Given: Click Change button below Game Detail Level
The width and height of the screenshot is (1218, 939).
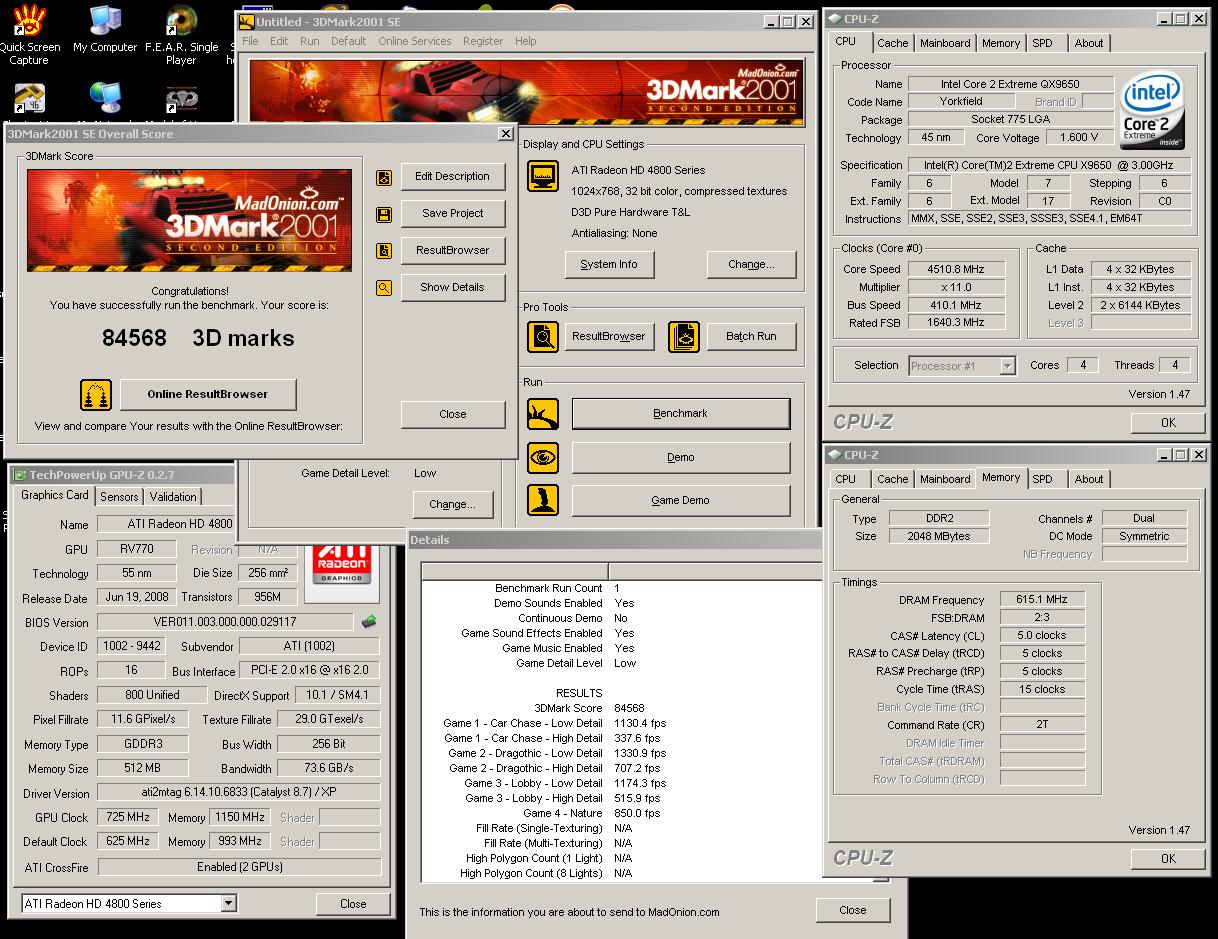Looking at the screenshot, I should click(452, 504).
